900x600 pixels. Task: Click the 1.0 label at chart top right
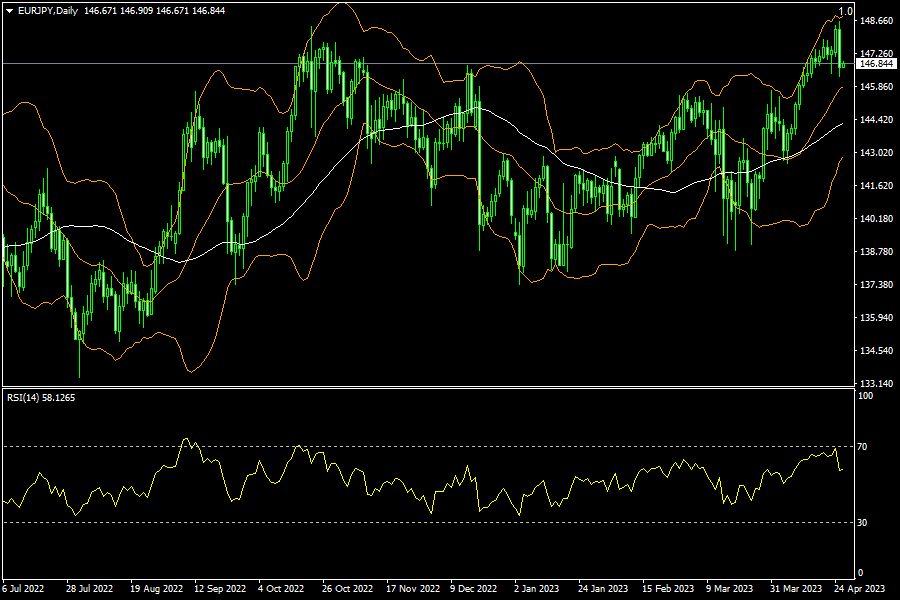coord(845,11)
